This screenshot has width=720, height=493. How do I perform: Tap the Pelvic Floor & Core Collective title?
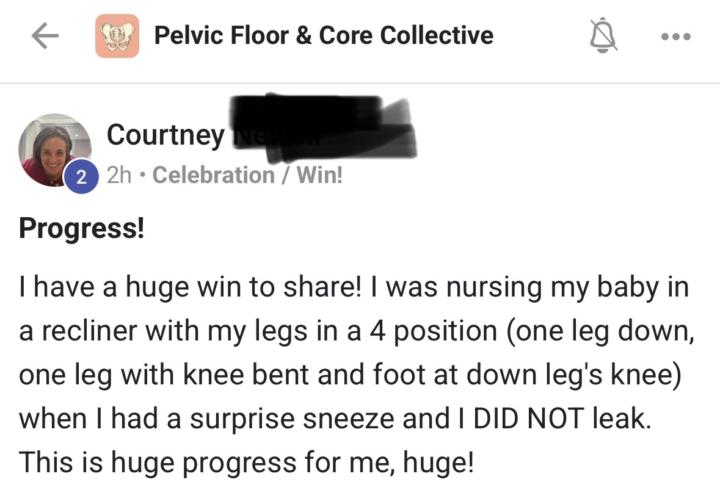(323, 36)
